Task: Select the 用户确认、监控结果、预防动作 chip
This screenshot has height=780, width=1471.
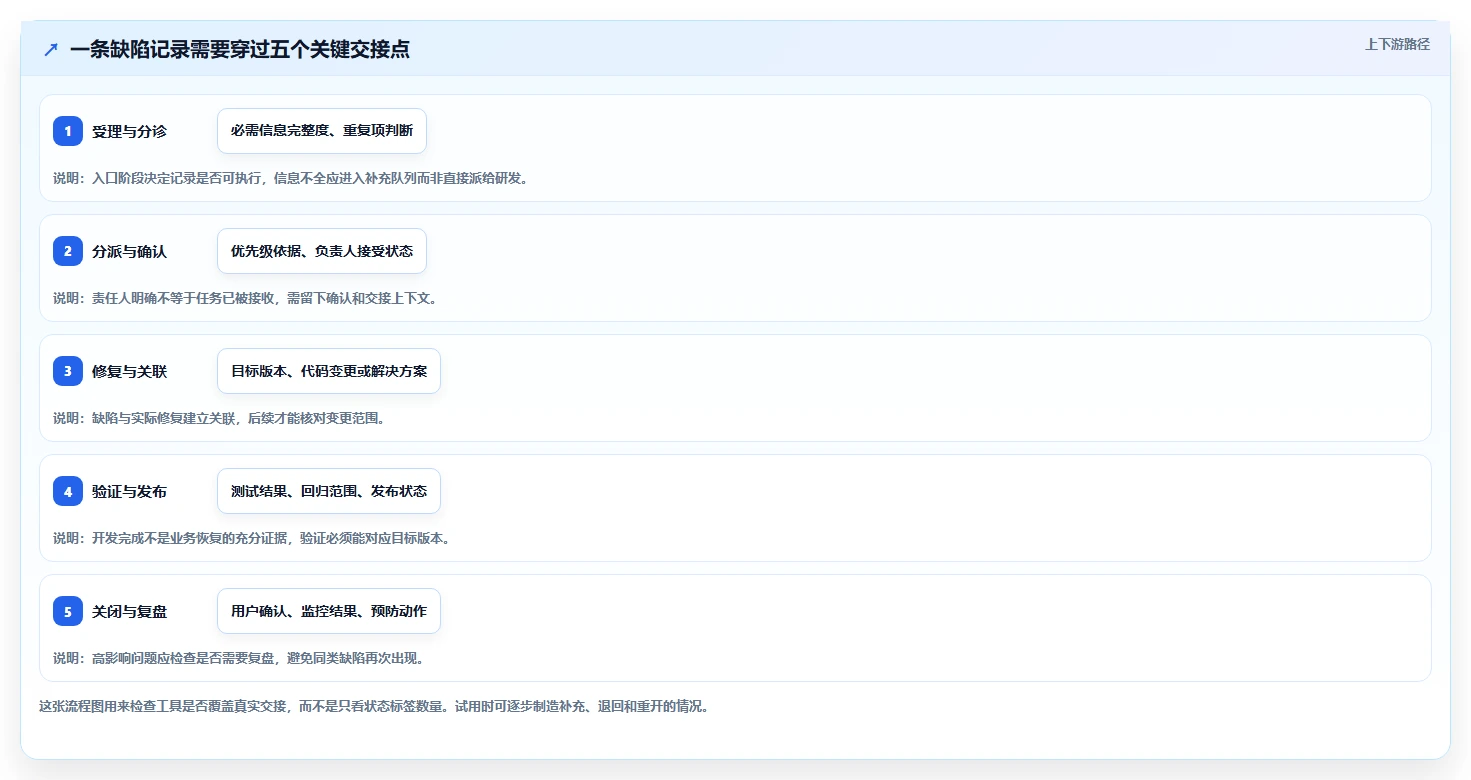Action: (x=329, y=611)
